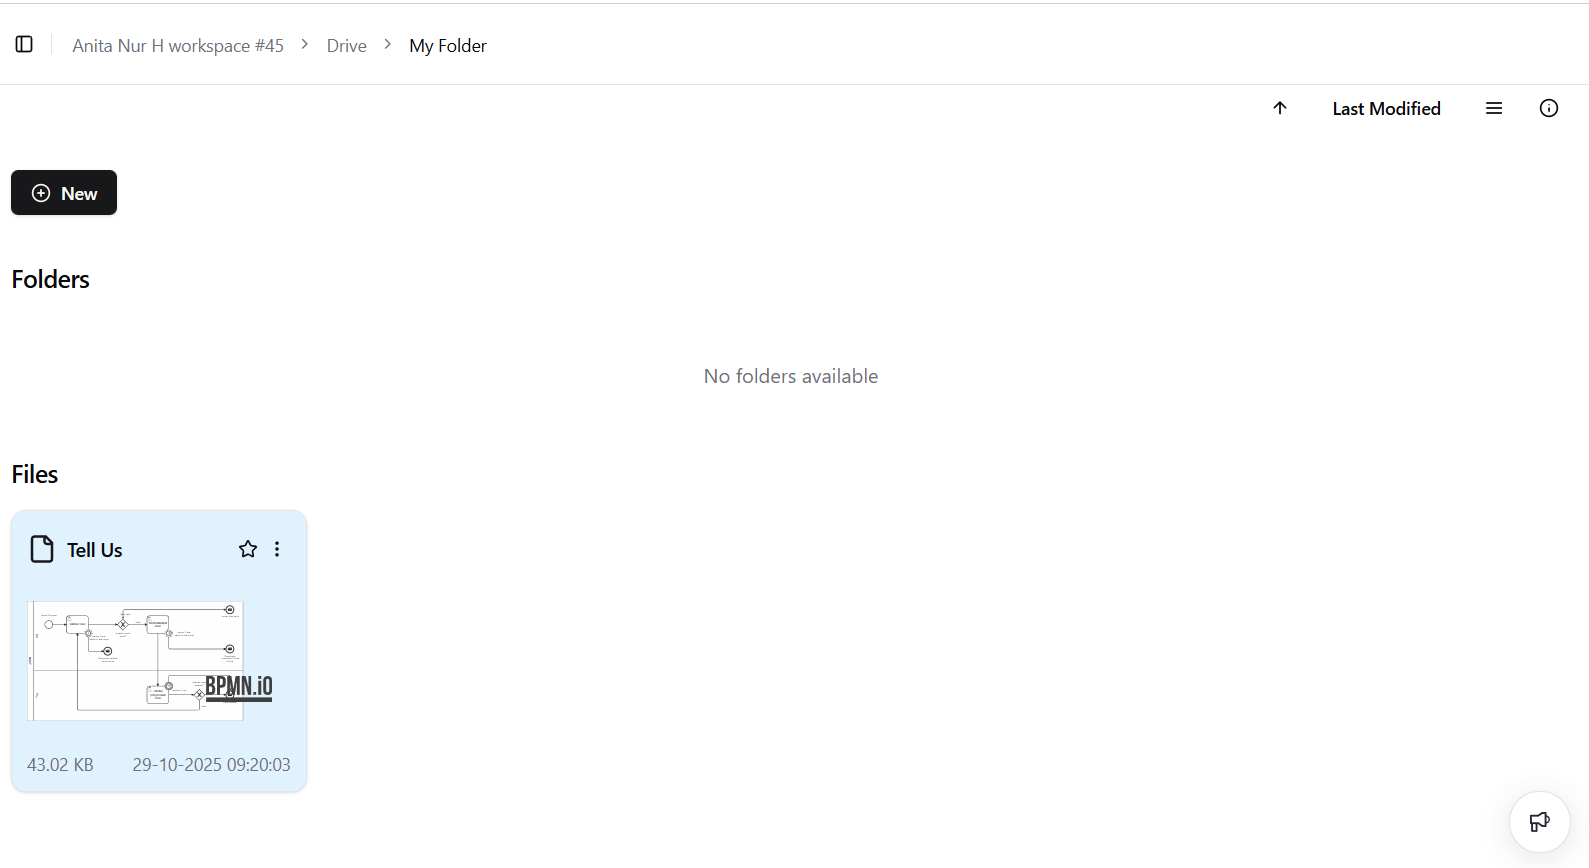Click the ascending sort arrow icon
Screen dimensions: 1589x868
point(1280,108)
